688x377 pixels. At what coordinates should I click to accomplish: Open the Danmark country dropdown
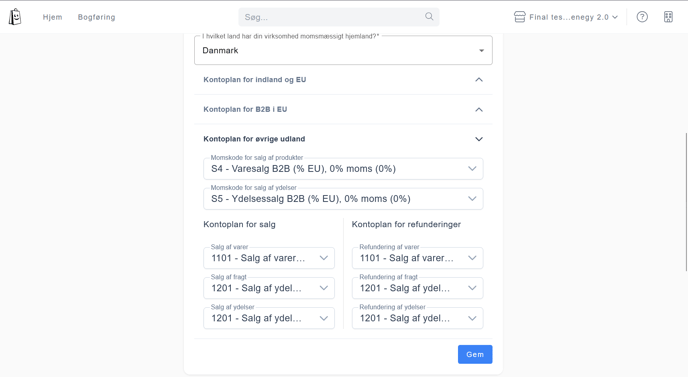[343, 50]
